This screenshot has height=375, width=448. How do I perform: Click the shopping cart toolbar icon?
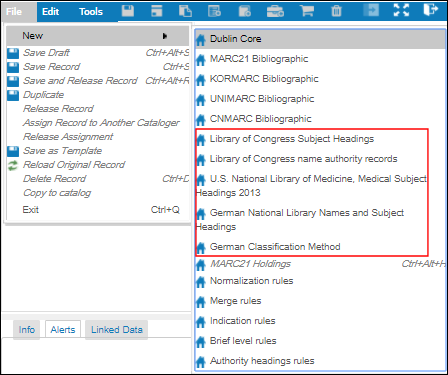coord(307,11)
